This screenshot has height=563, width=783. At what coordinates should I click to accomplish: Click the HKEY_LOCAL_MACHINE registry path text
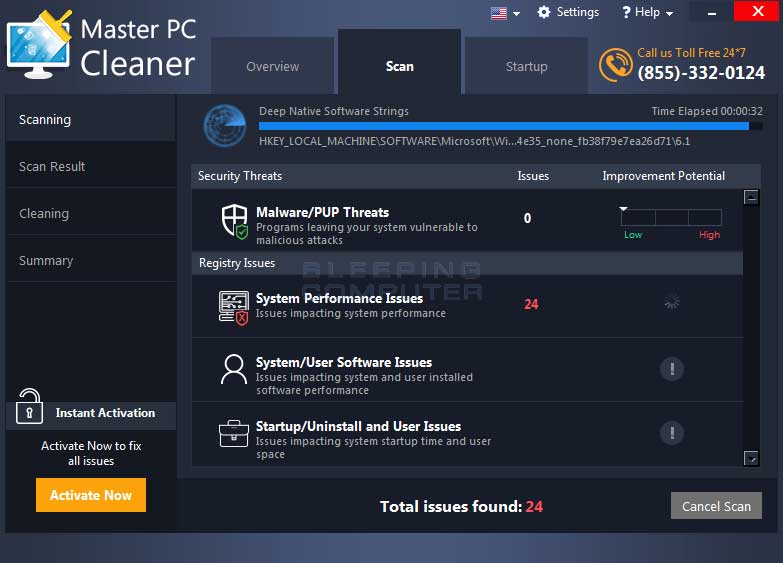474,141
